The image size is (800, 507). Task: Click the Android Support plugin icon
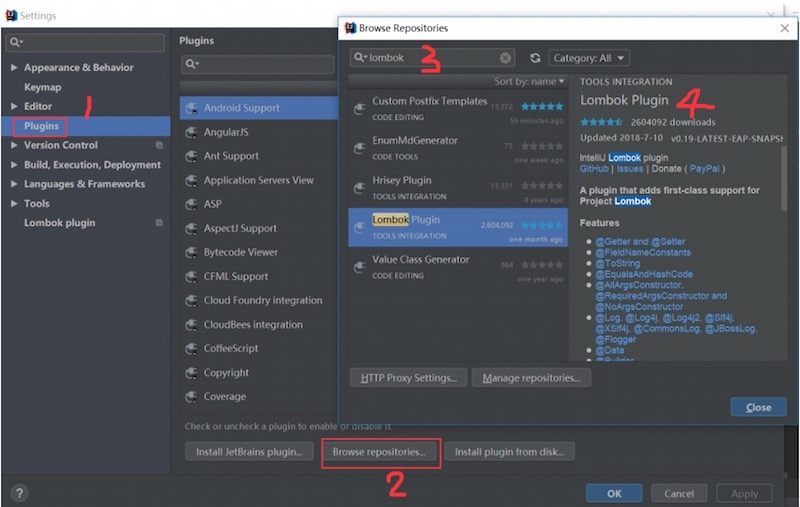pos(192,108)
